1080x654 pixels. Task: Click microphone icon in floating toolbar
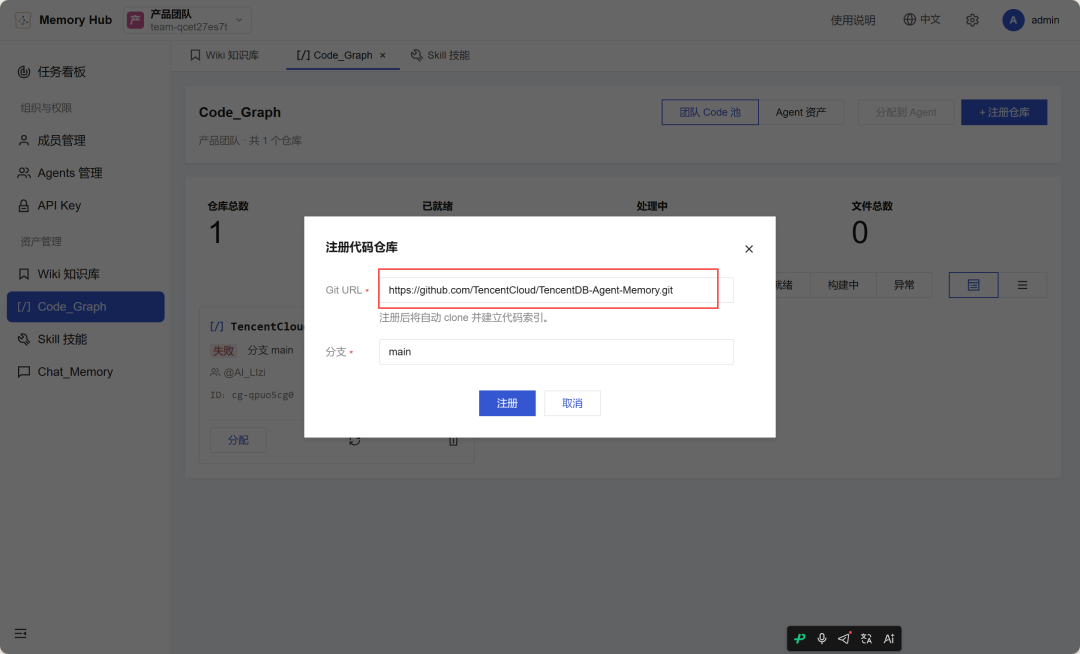click(822, 638)
